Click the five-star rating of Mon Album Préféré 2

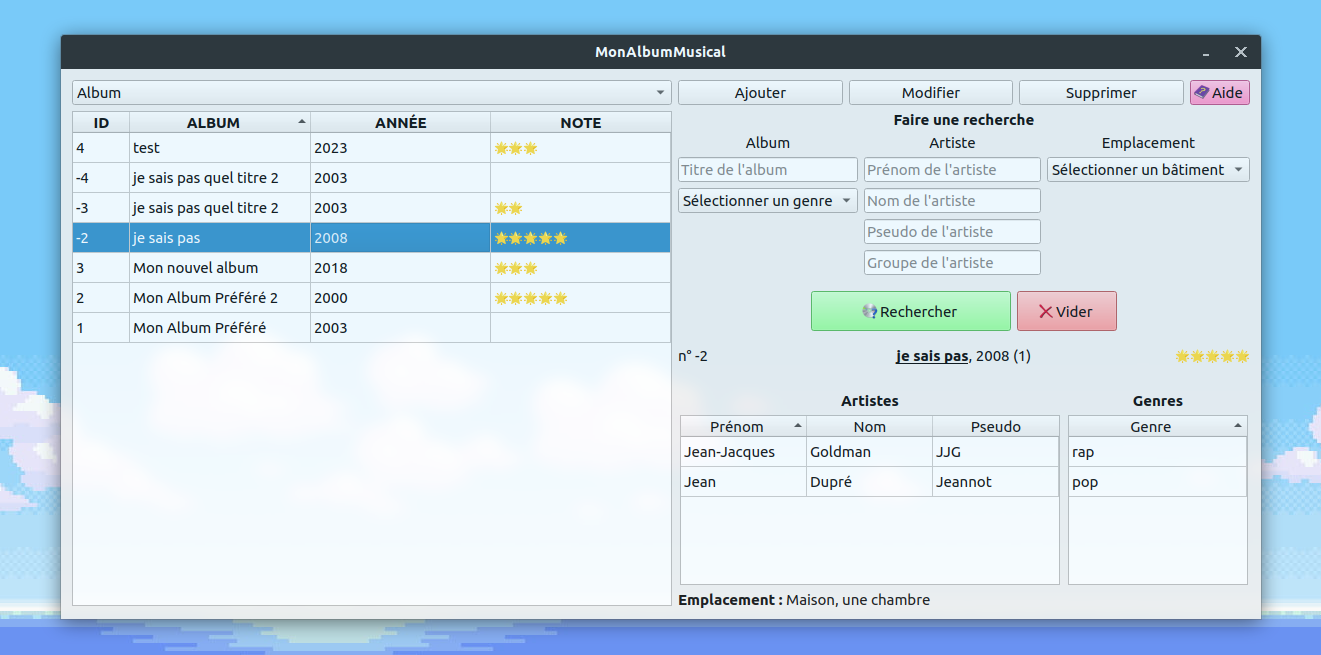(x=531, y=298)
